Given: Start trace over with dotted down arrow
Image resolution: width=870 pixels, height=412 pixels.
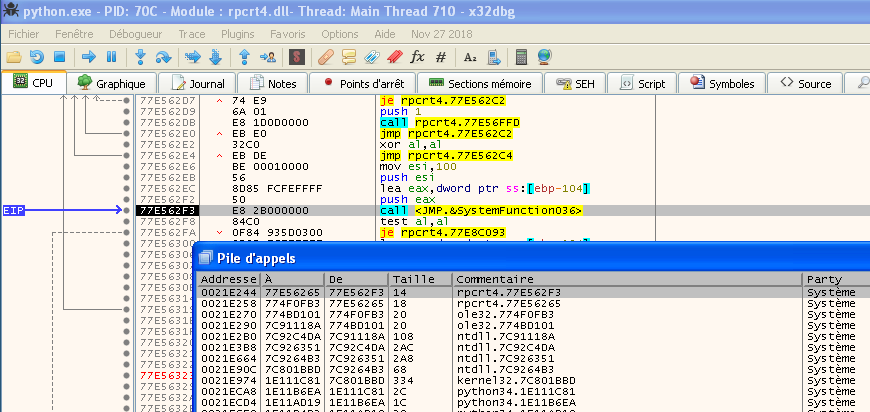Looking at the screenshot, I should (215, 57).
